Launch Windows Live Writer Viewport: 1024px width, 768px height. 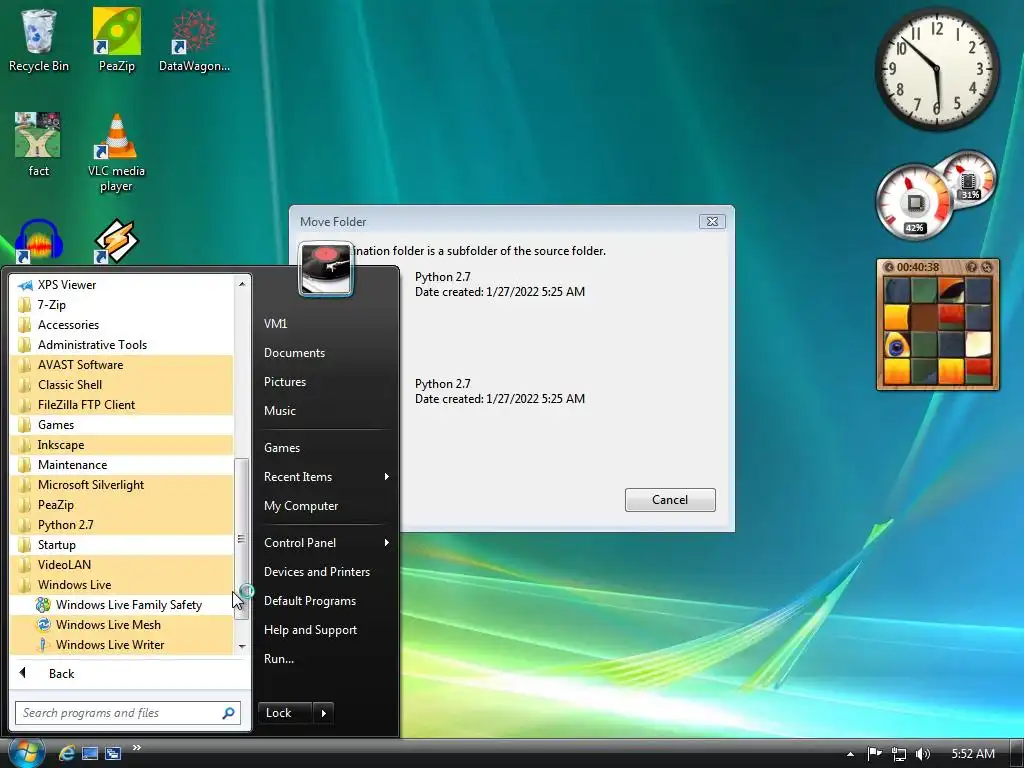(121, 645)
